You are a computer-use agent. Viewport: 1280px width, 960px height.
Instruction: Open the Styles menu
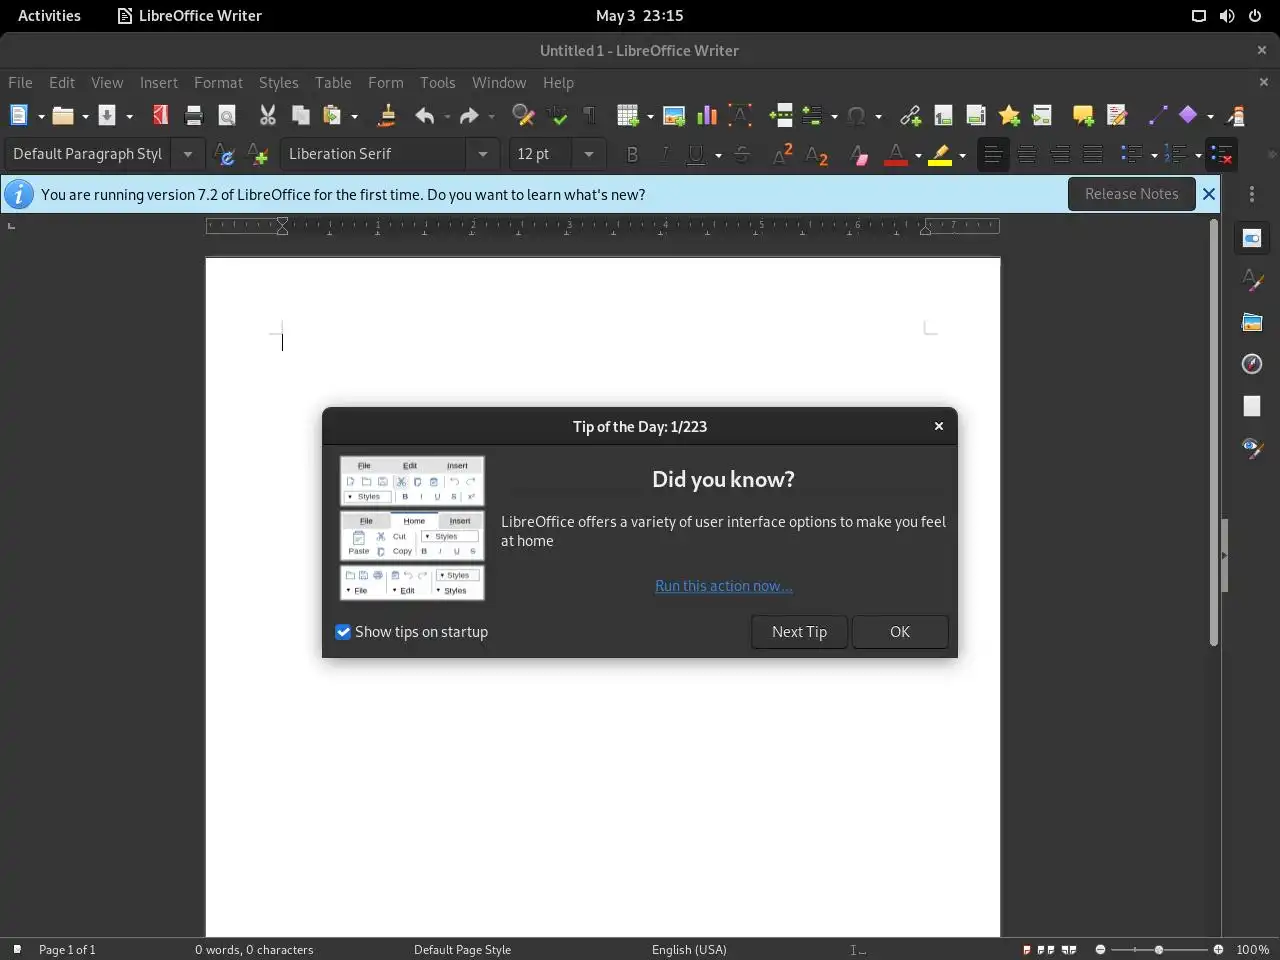pos(278,83)
